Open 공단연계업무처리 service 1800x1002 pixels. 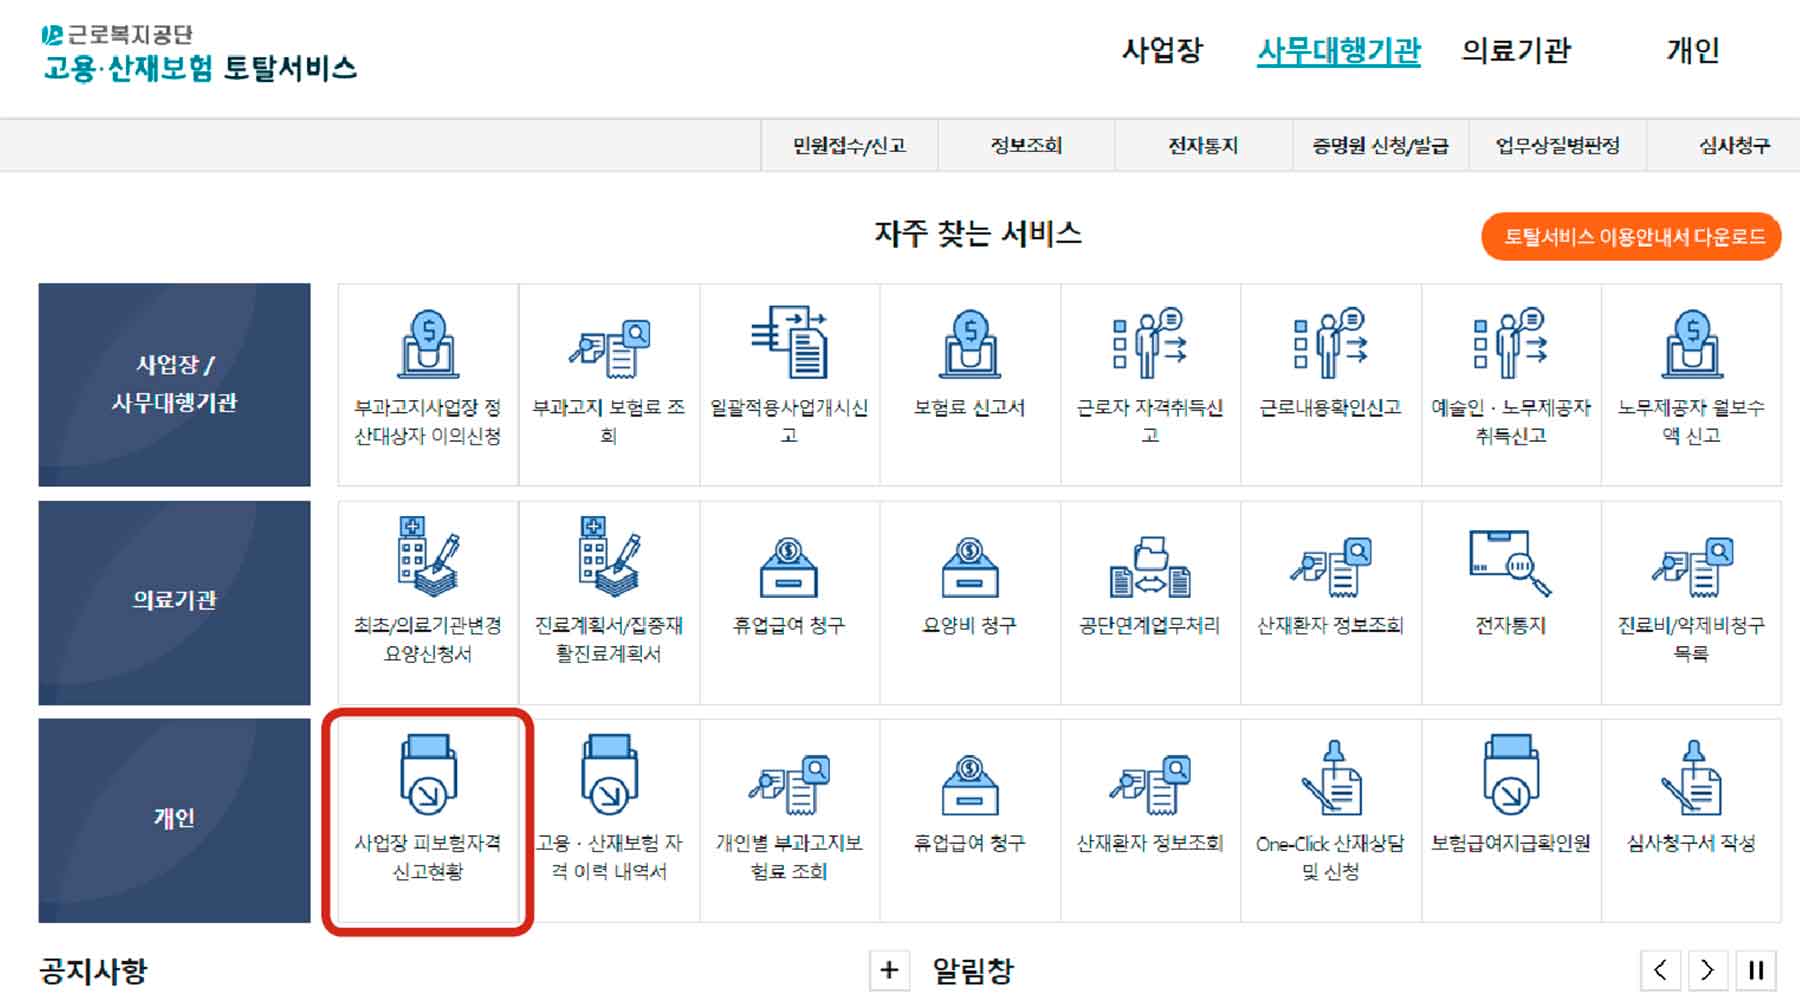click(1150, 603)
